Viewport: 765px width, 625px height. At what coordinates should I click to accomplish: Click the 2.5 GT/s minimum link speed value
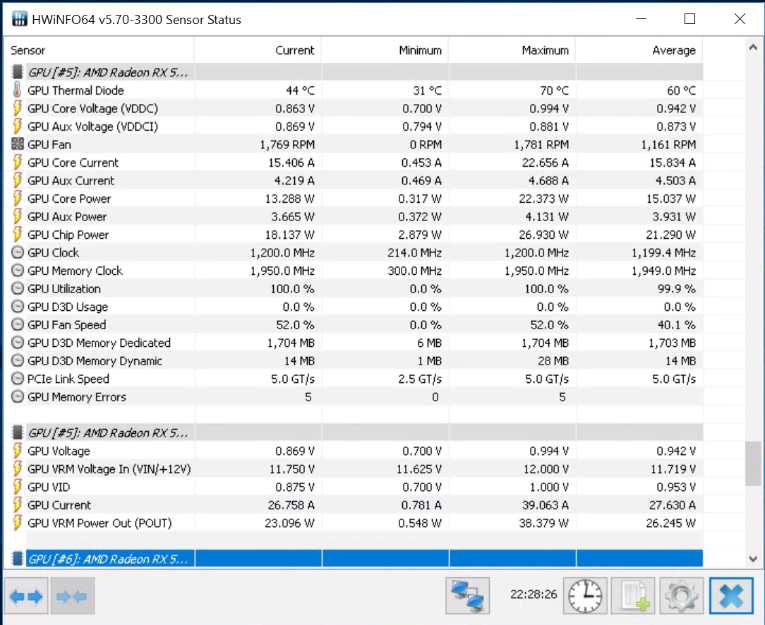point(420,379)
